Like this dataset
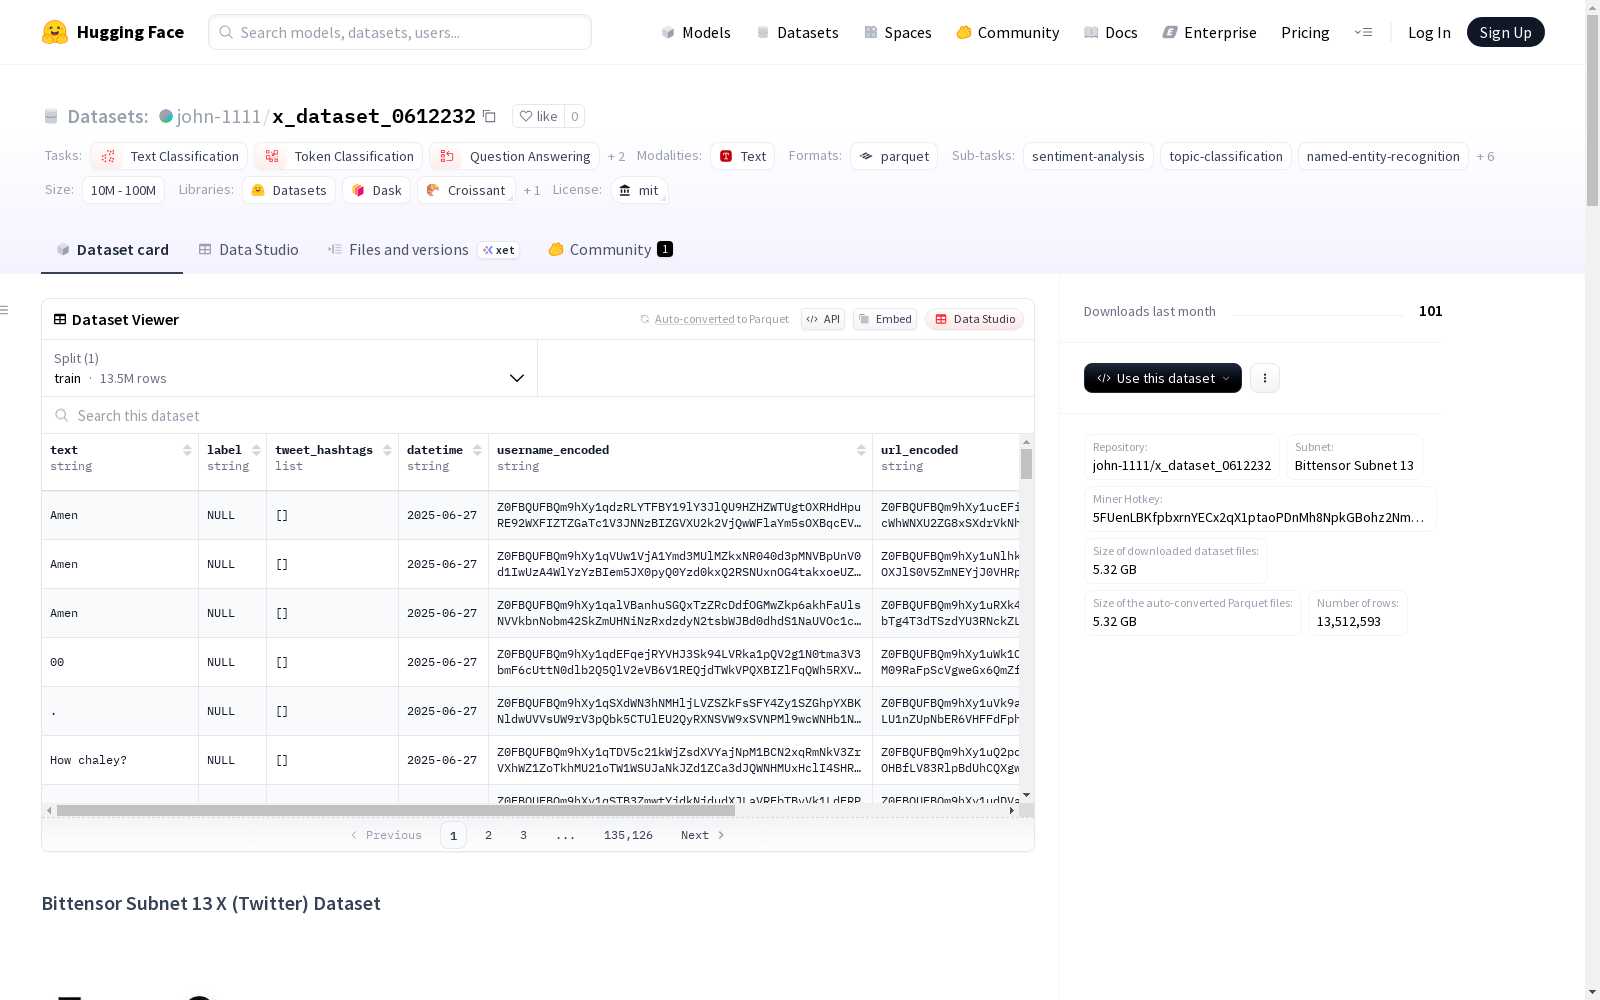The height and width of the screenshot is (1000, 1600). [x=538, y=116]
